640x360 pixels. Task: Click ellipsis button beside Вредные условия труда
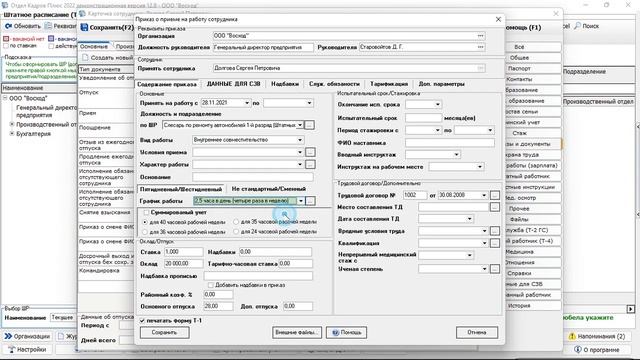pos(494,231)
